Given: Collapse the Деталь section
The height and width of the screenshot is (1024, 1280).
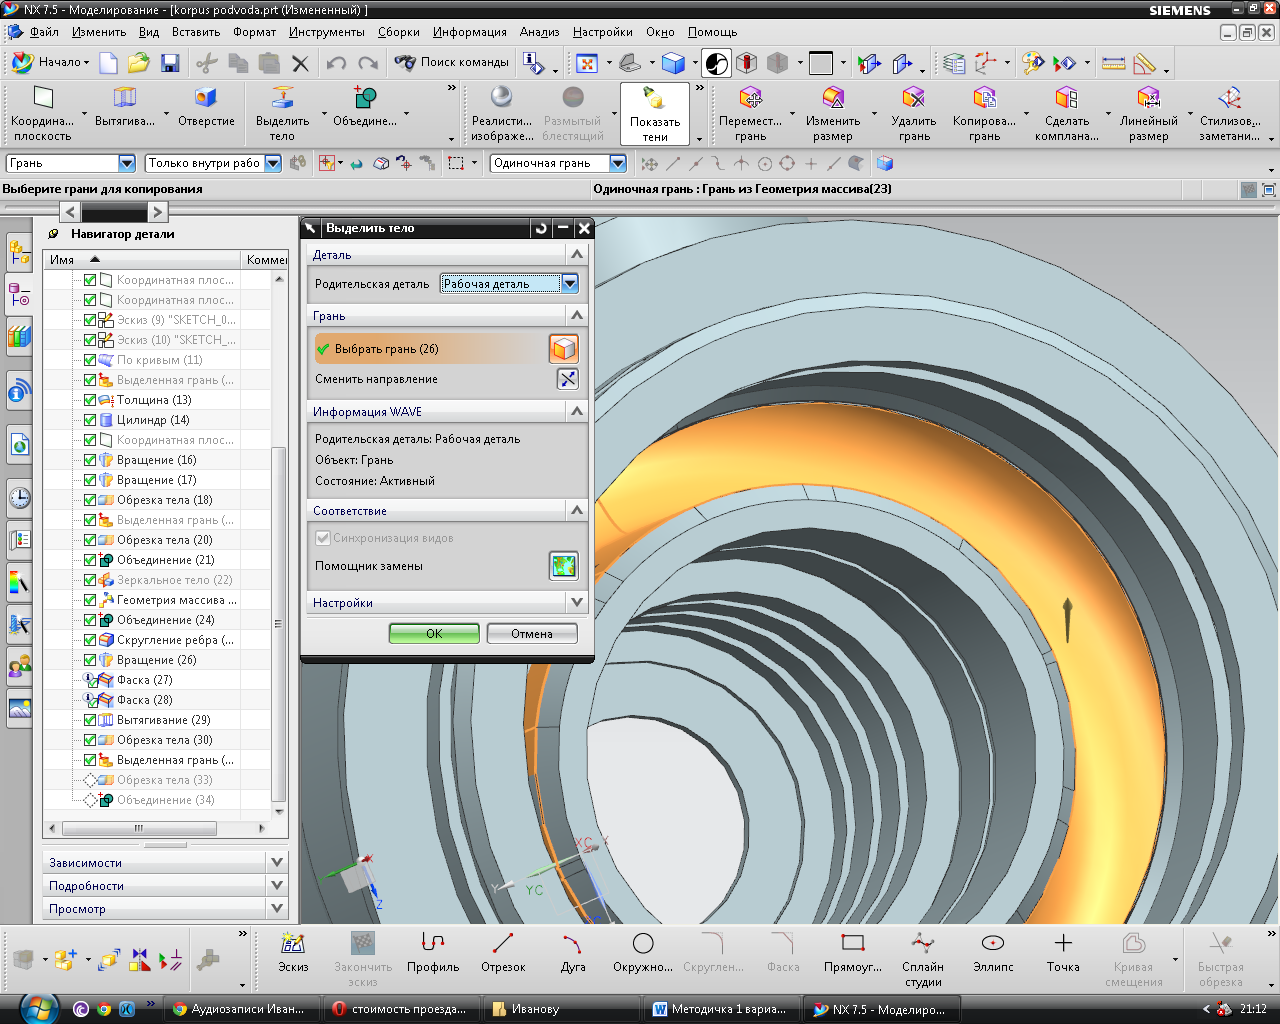Looking at the screenshot, I should coord(577,255).
